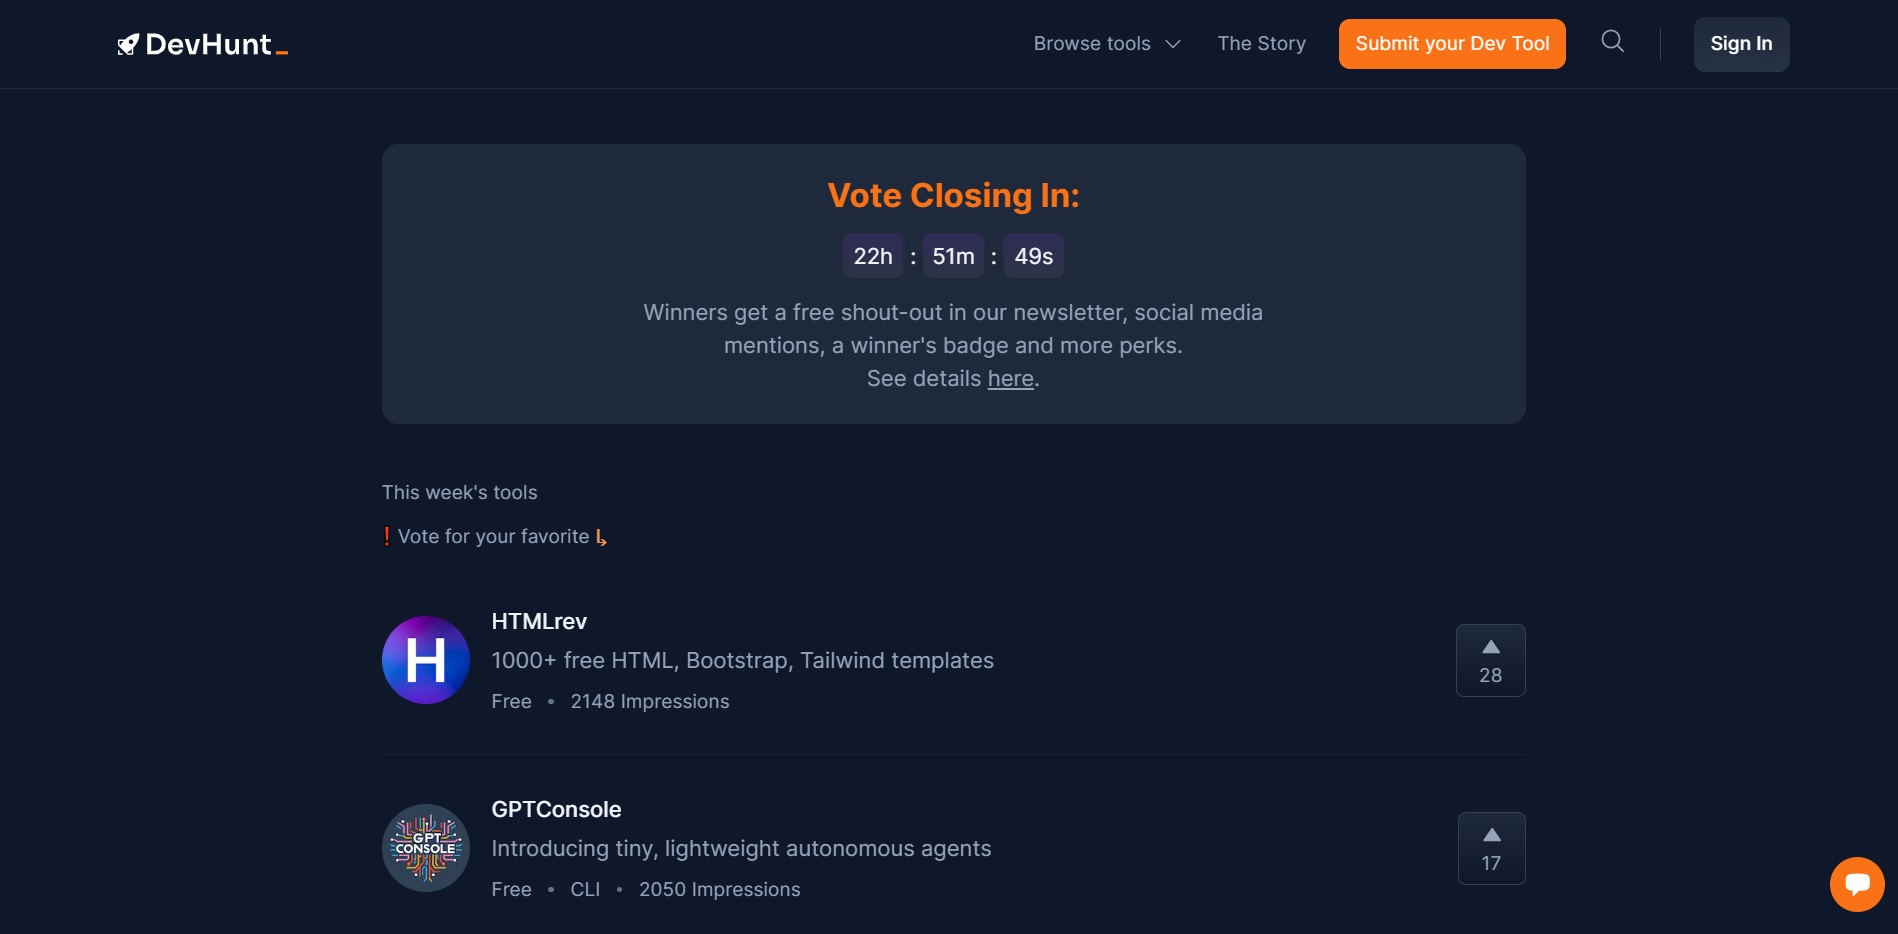1898x934 pixels.
Task: Click the DevHunt rocket logo icon
Action: click(x=127, y=45)
